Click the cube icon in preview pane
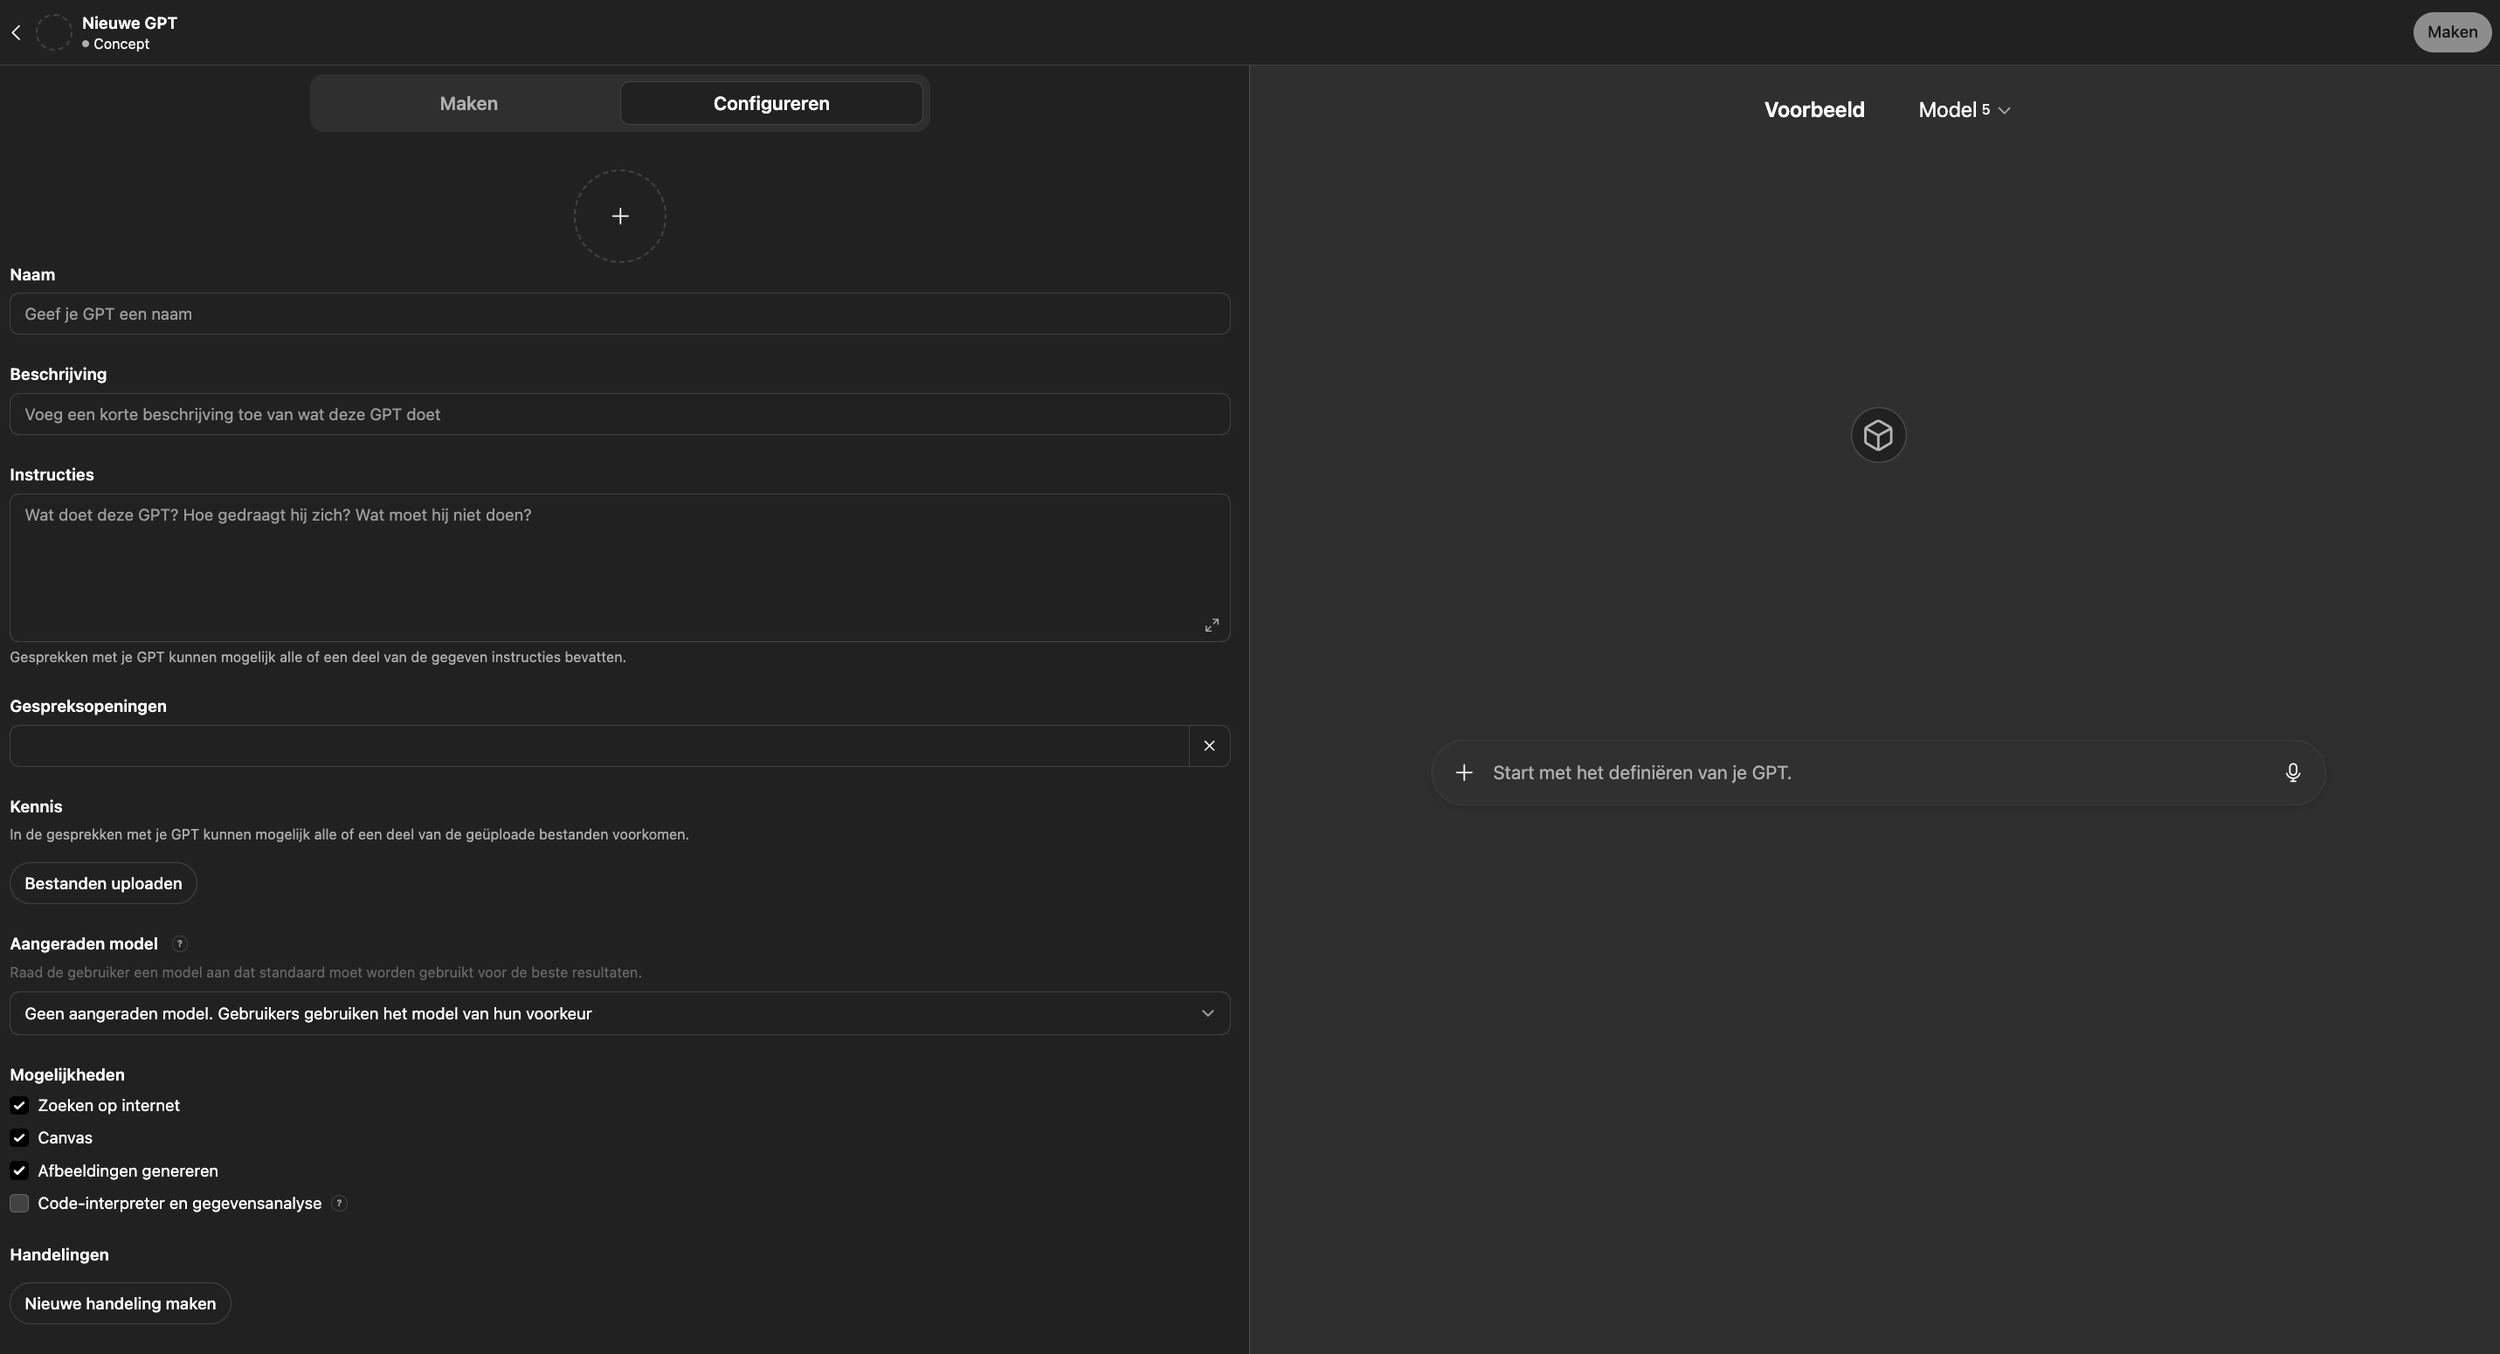The height and width of the screenshot is (1354, 2500). pyautogui.click(x=1877, y=435)
